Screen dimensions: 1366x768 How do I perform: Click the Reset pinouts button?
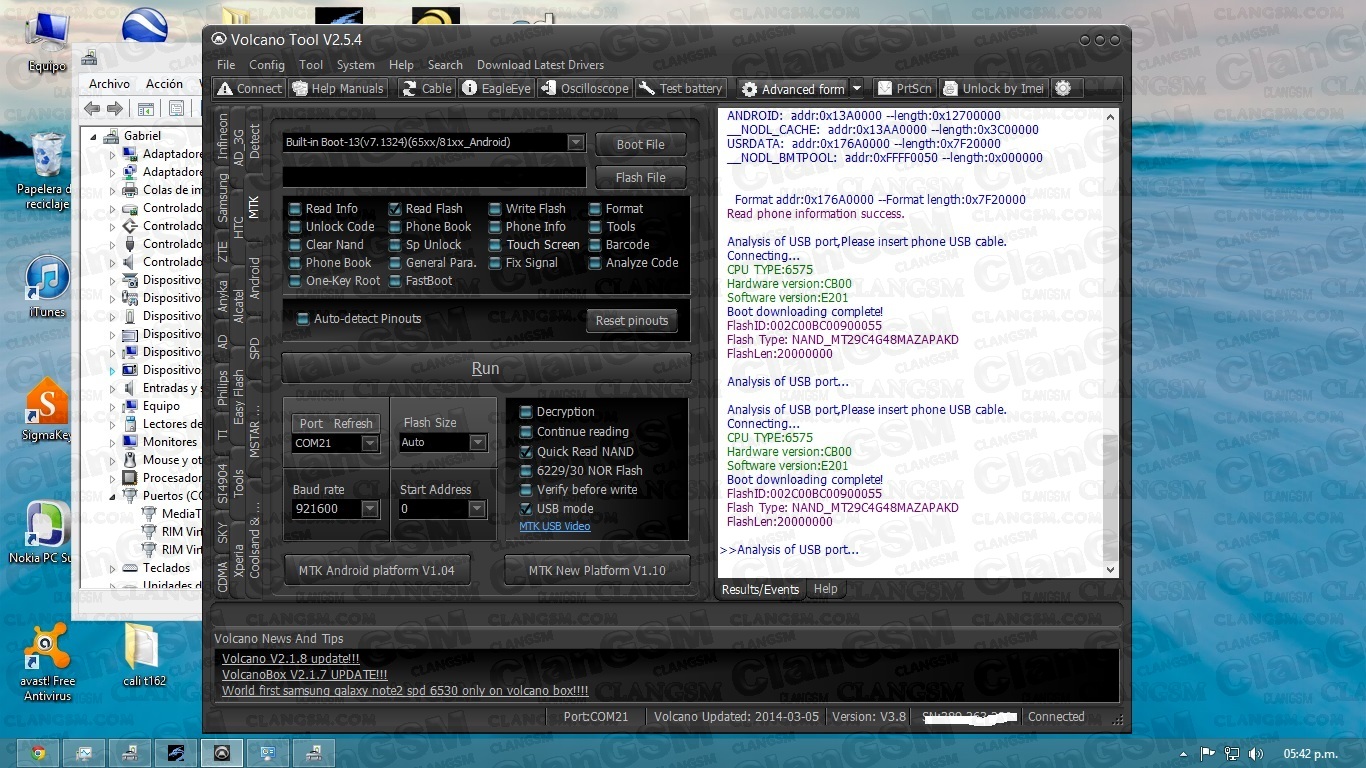(631, 321)
